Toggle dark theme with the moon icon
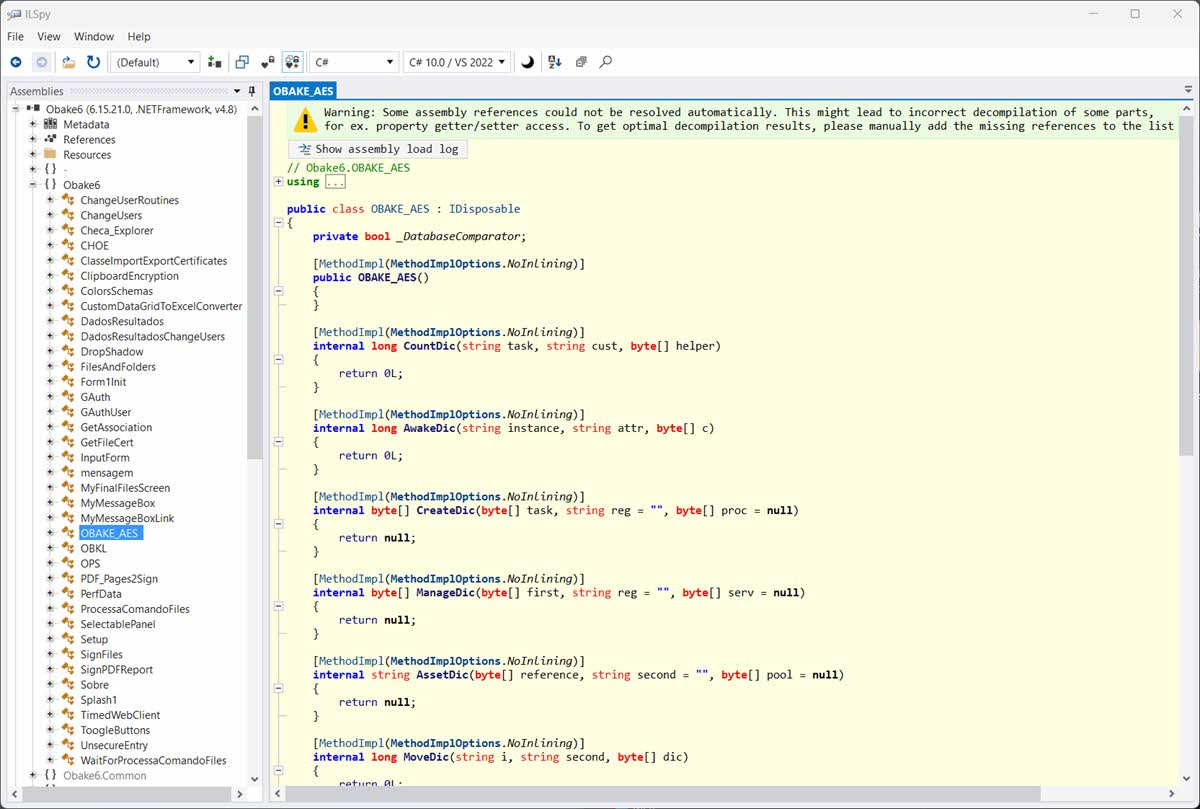 click(x=527, y=62)
